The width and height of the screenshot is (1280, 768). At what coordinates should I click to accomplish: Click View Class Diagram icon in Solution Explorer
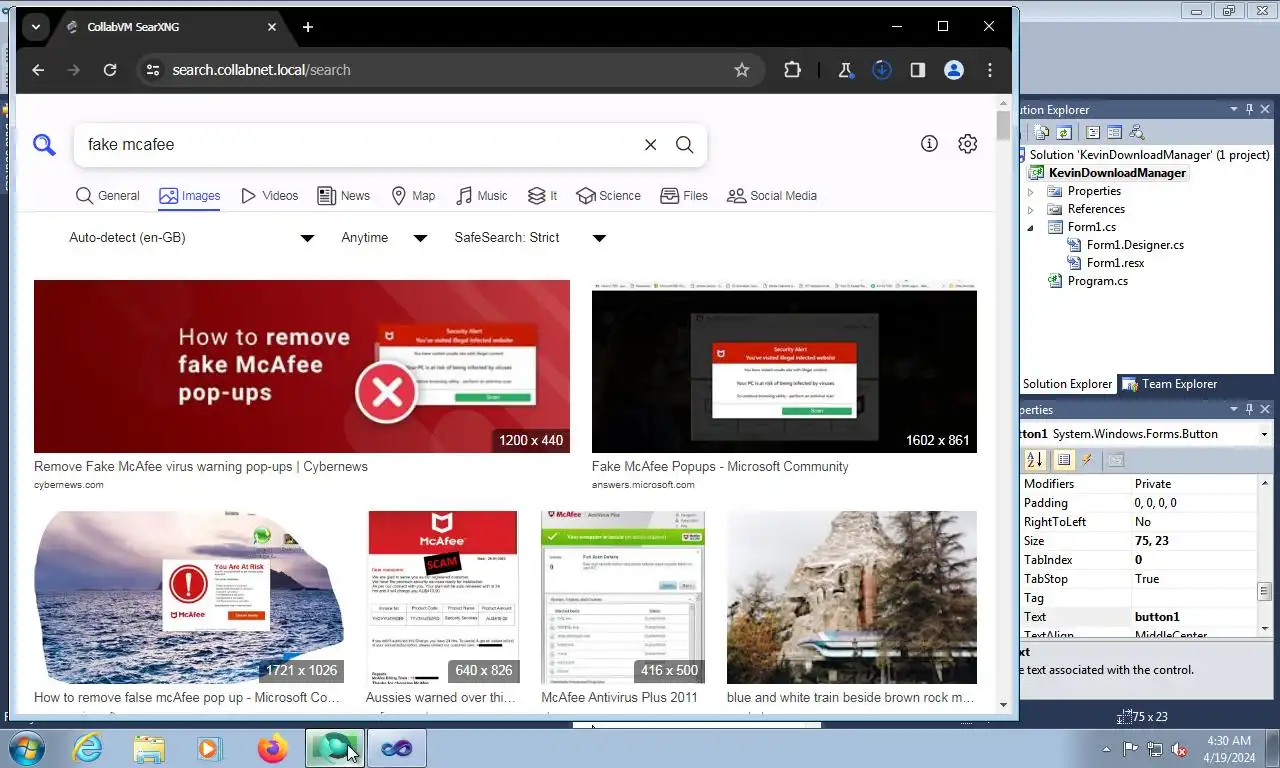(x=1136, y=132)
